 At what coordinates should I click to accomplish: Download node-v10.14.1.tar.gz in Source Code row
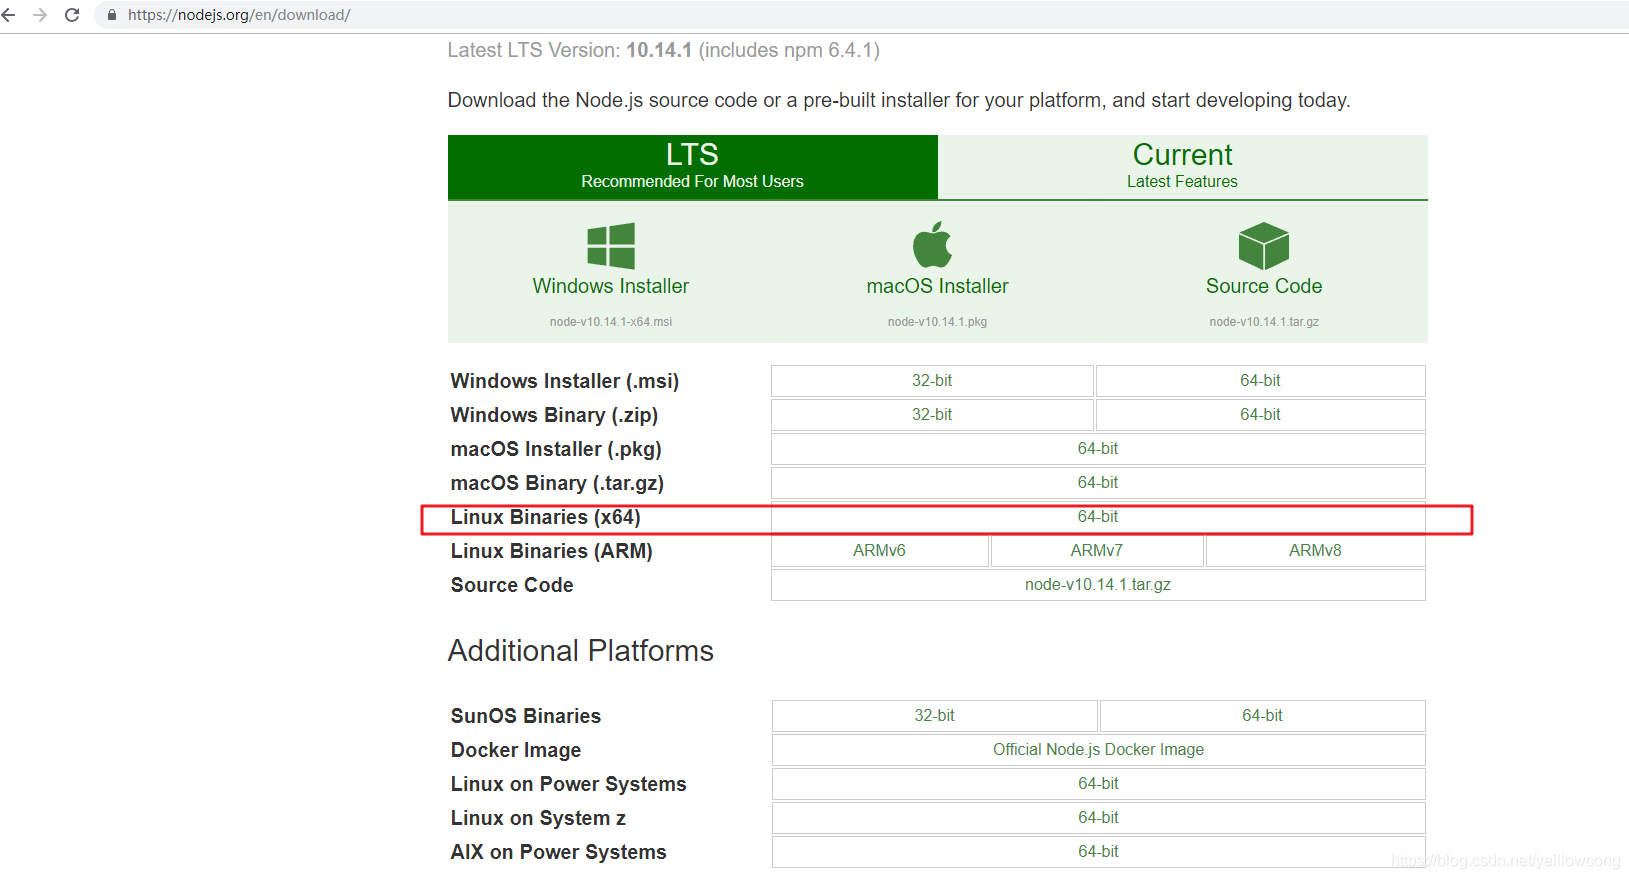coord(1098,585)
